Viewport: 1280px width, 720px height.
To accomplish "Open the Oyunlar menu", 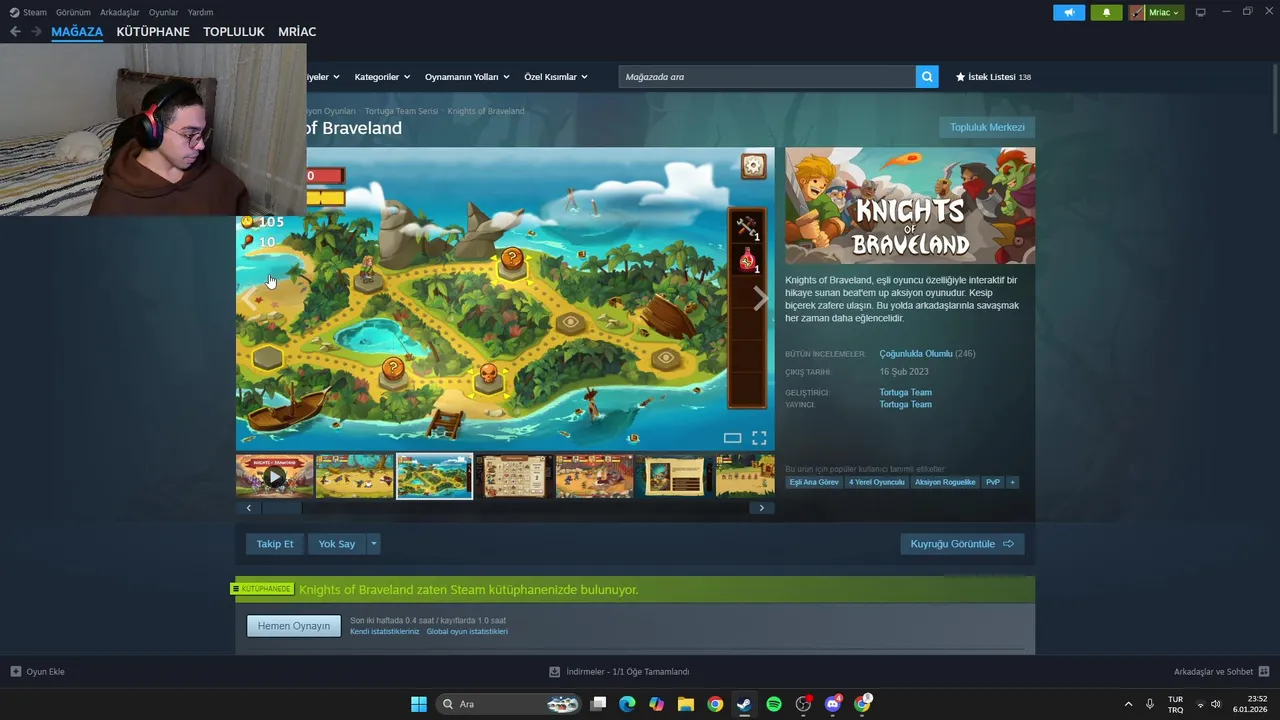I will pyautogui.click(x=164, y=12).
